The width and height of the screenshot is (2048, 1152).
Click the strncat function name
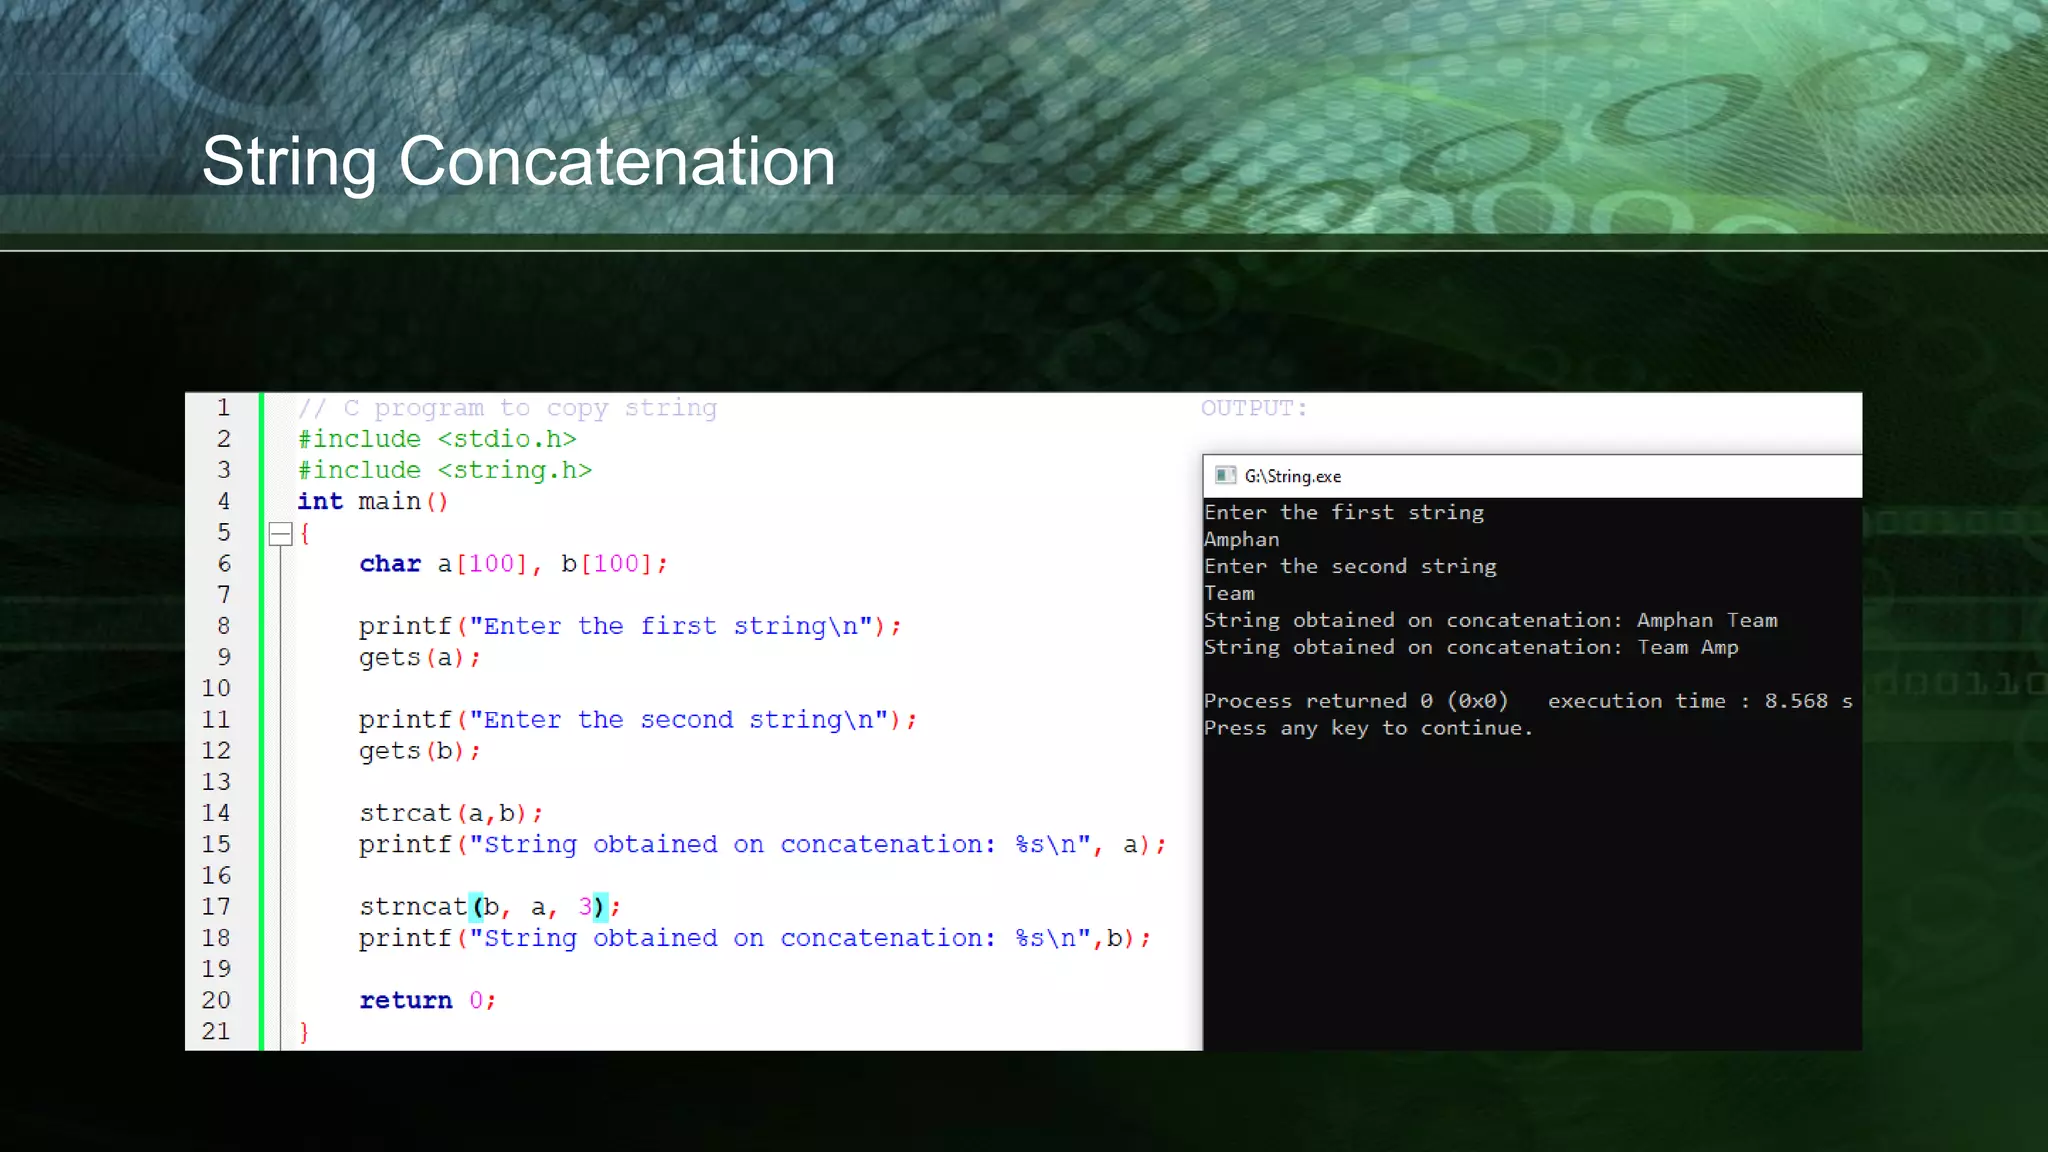[x=413, y=907]
